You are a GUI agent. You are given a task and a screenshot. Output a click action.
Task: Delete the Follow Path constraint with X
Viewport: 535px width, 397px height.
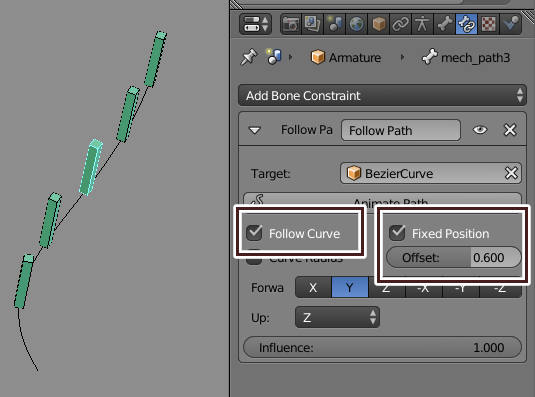coord(510,130)
